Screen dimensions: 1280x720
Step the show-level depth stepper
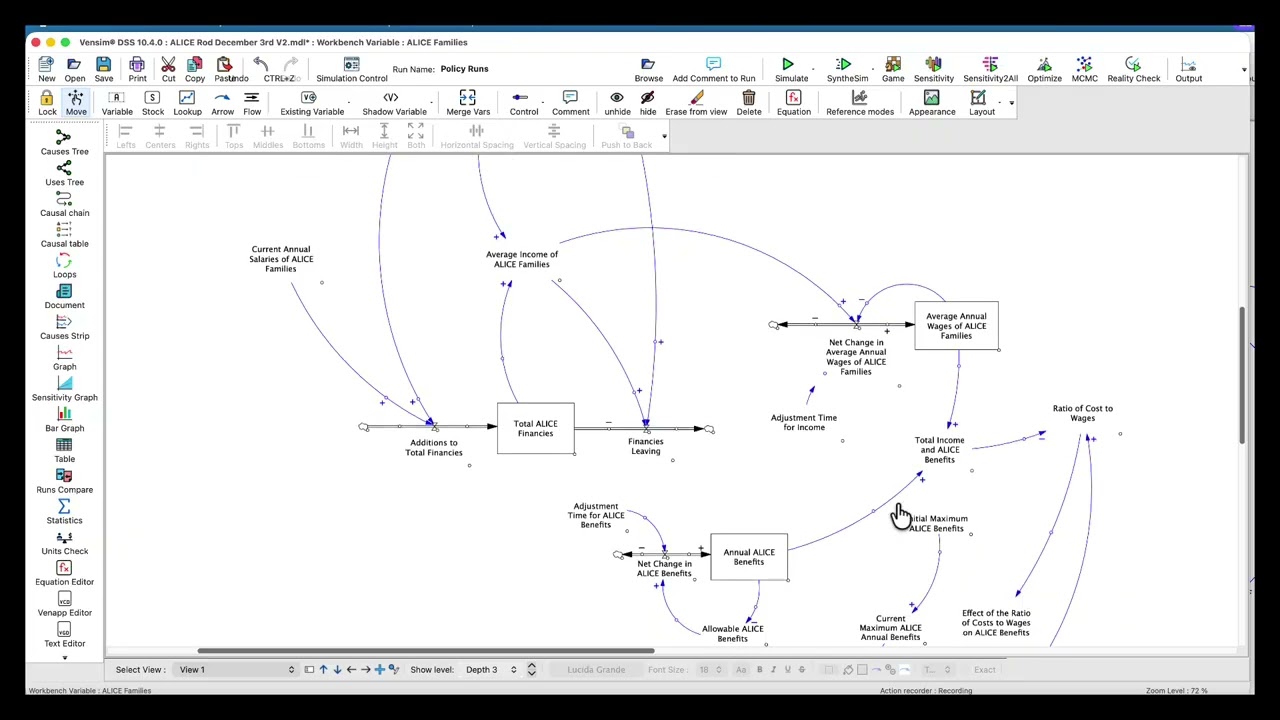[531, 670]
